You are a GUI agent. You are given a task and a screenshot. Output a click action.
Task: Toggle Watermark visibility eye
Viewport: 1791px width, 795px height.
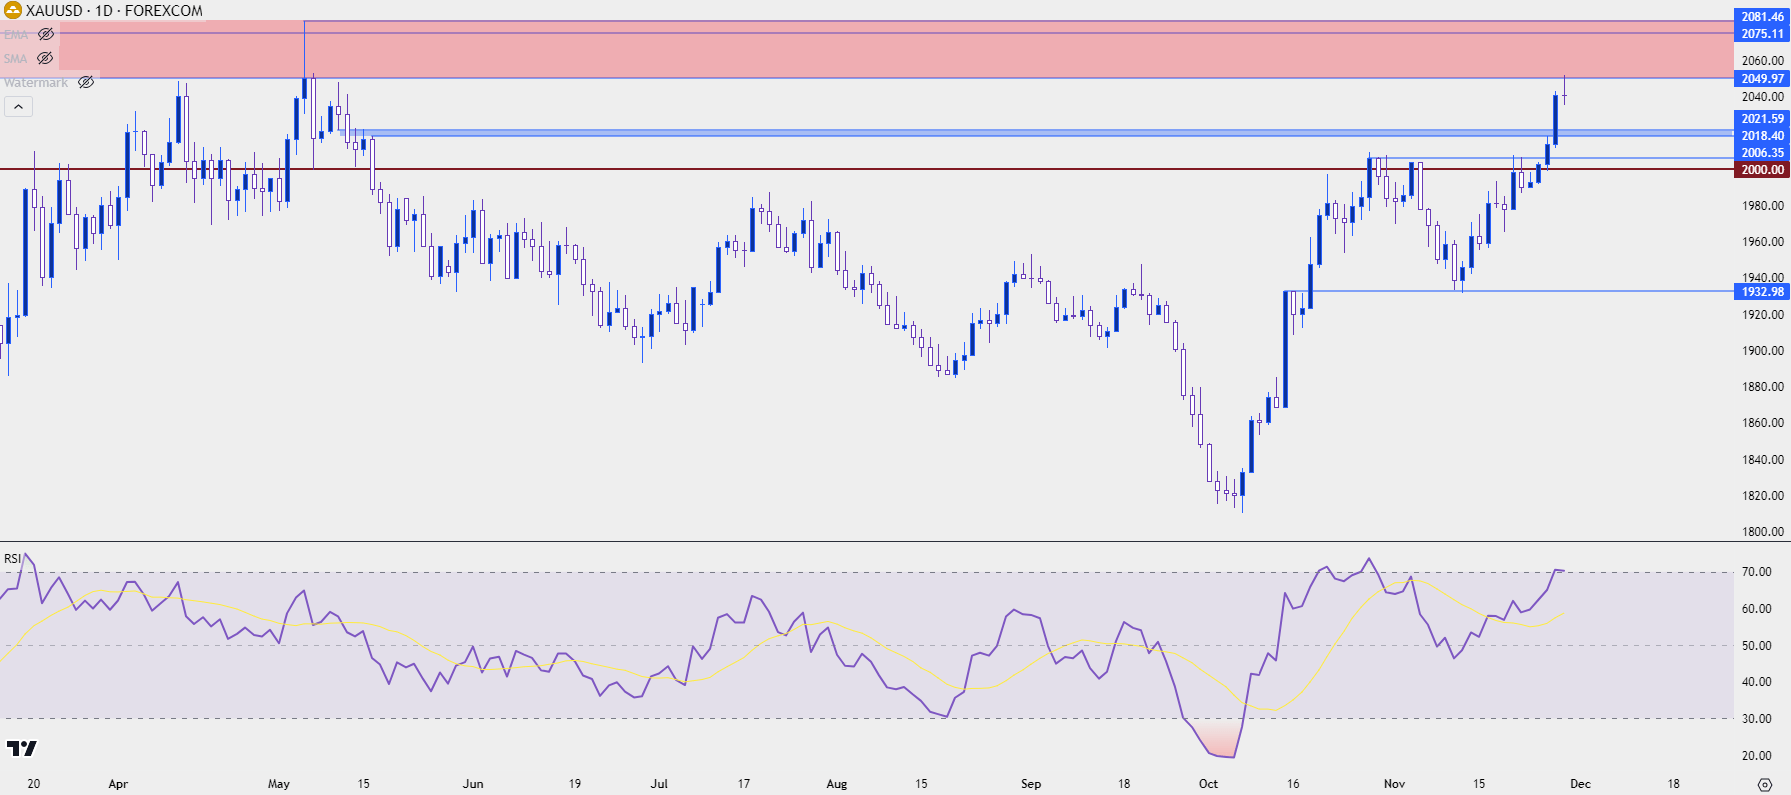86,82
